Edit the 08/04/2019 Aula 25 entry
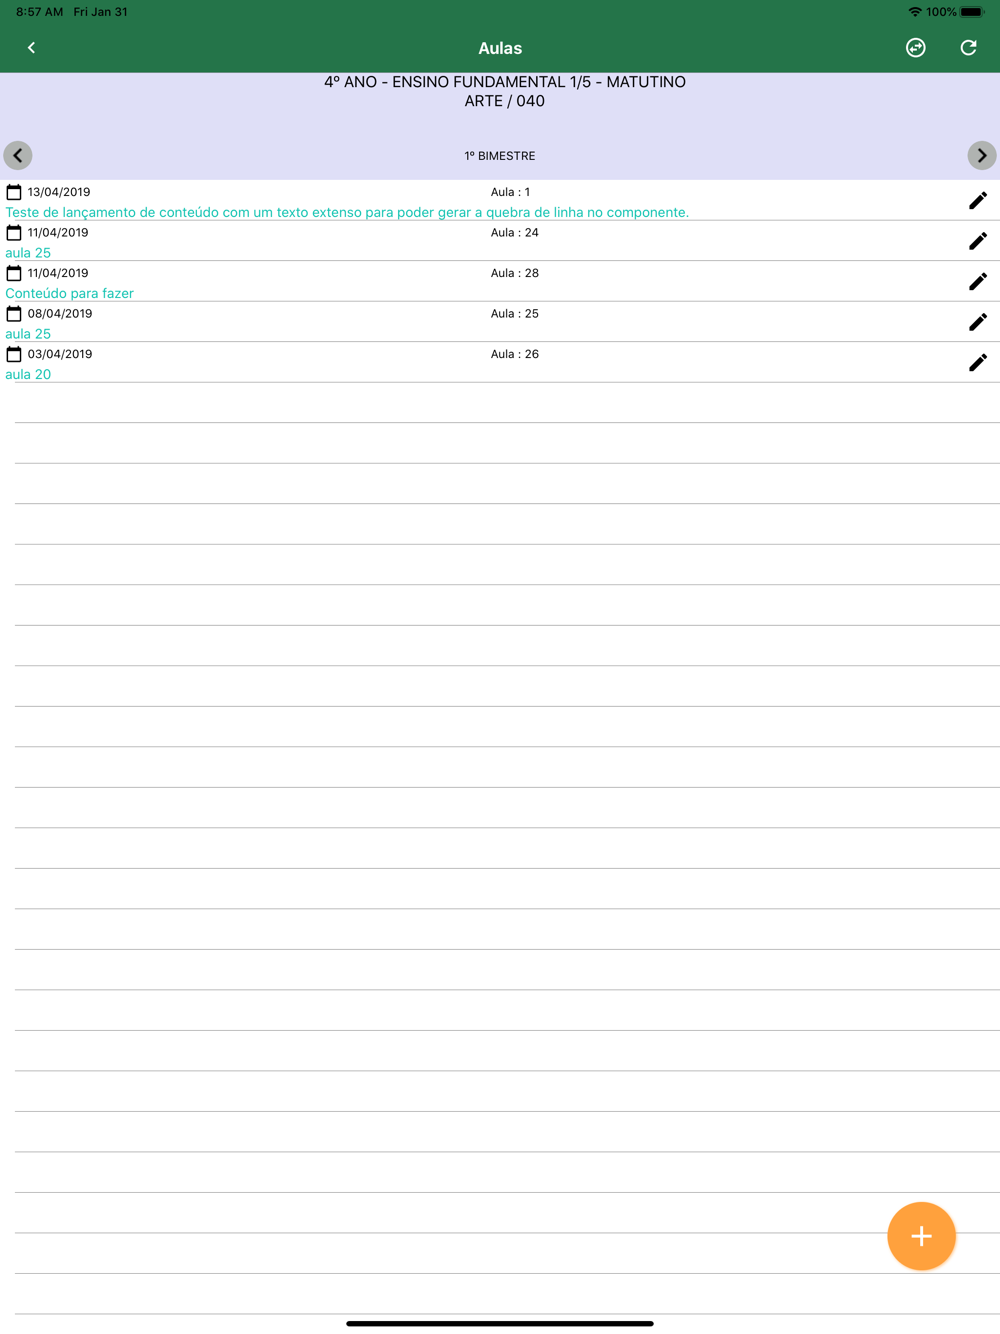This screenshot has height=1334, width=1000. pos(978,322)
